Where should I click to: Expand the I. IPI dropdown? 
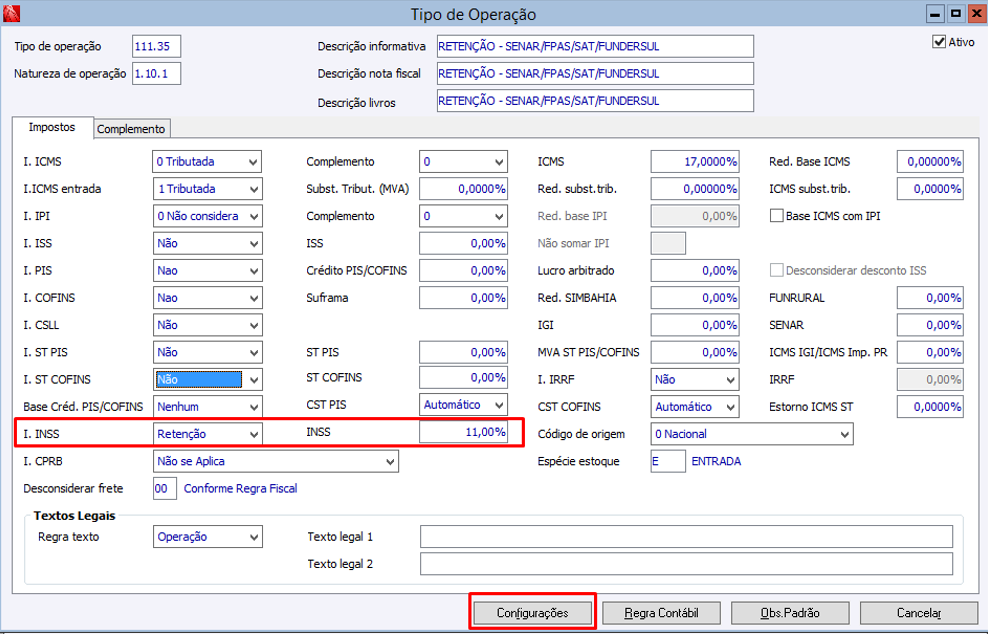207,216
